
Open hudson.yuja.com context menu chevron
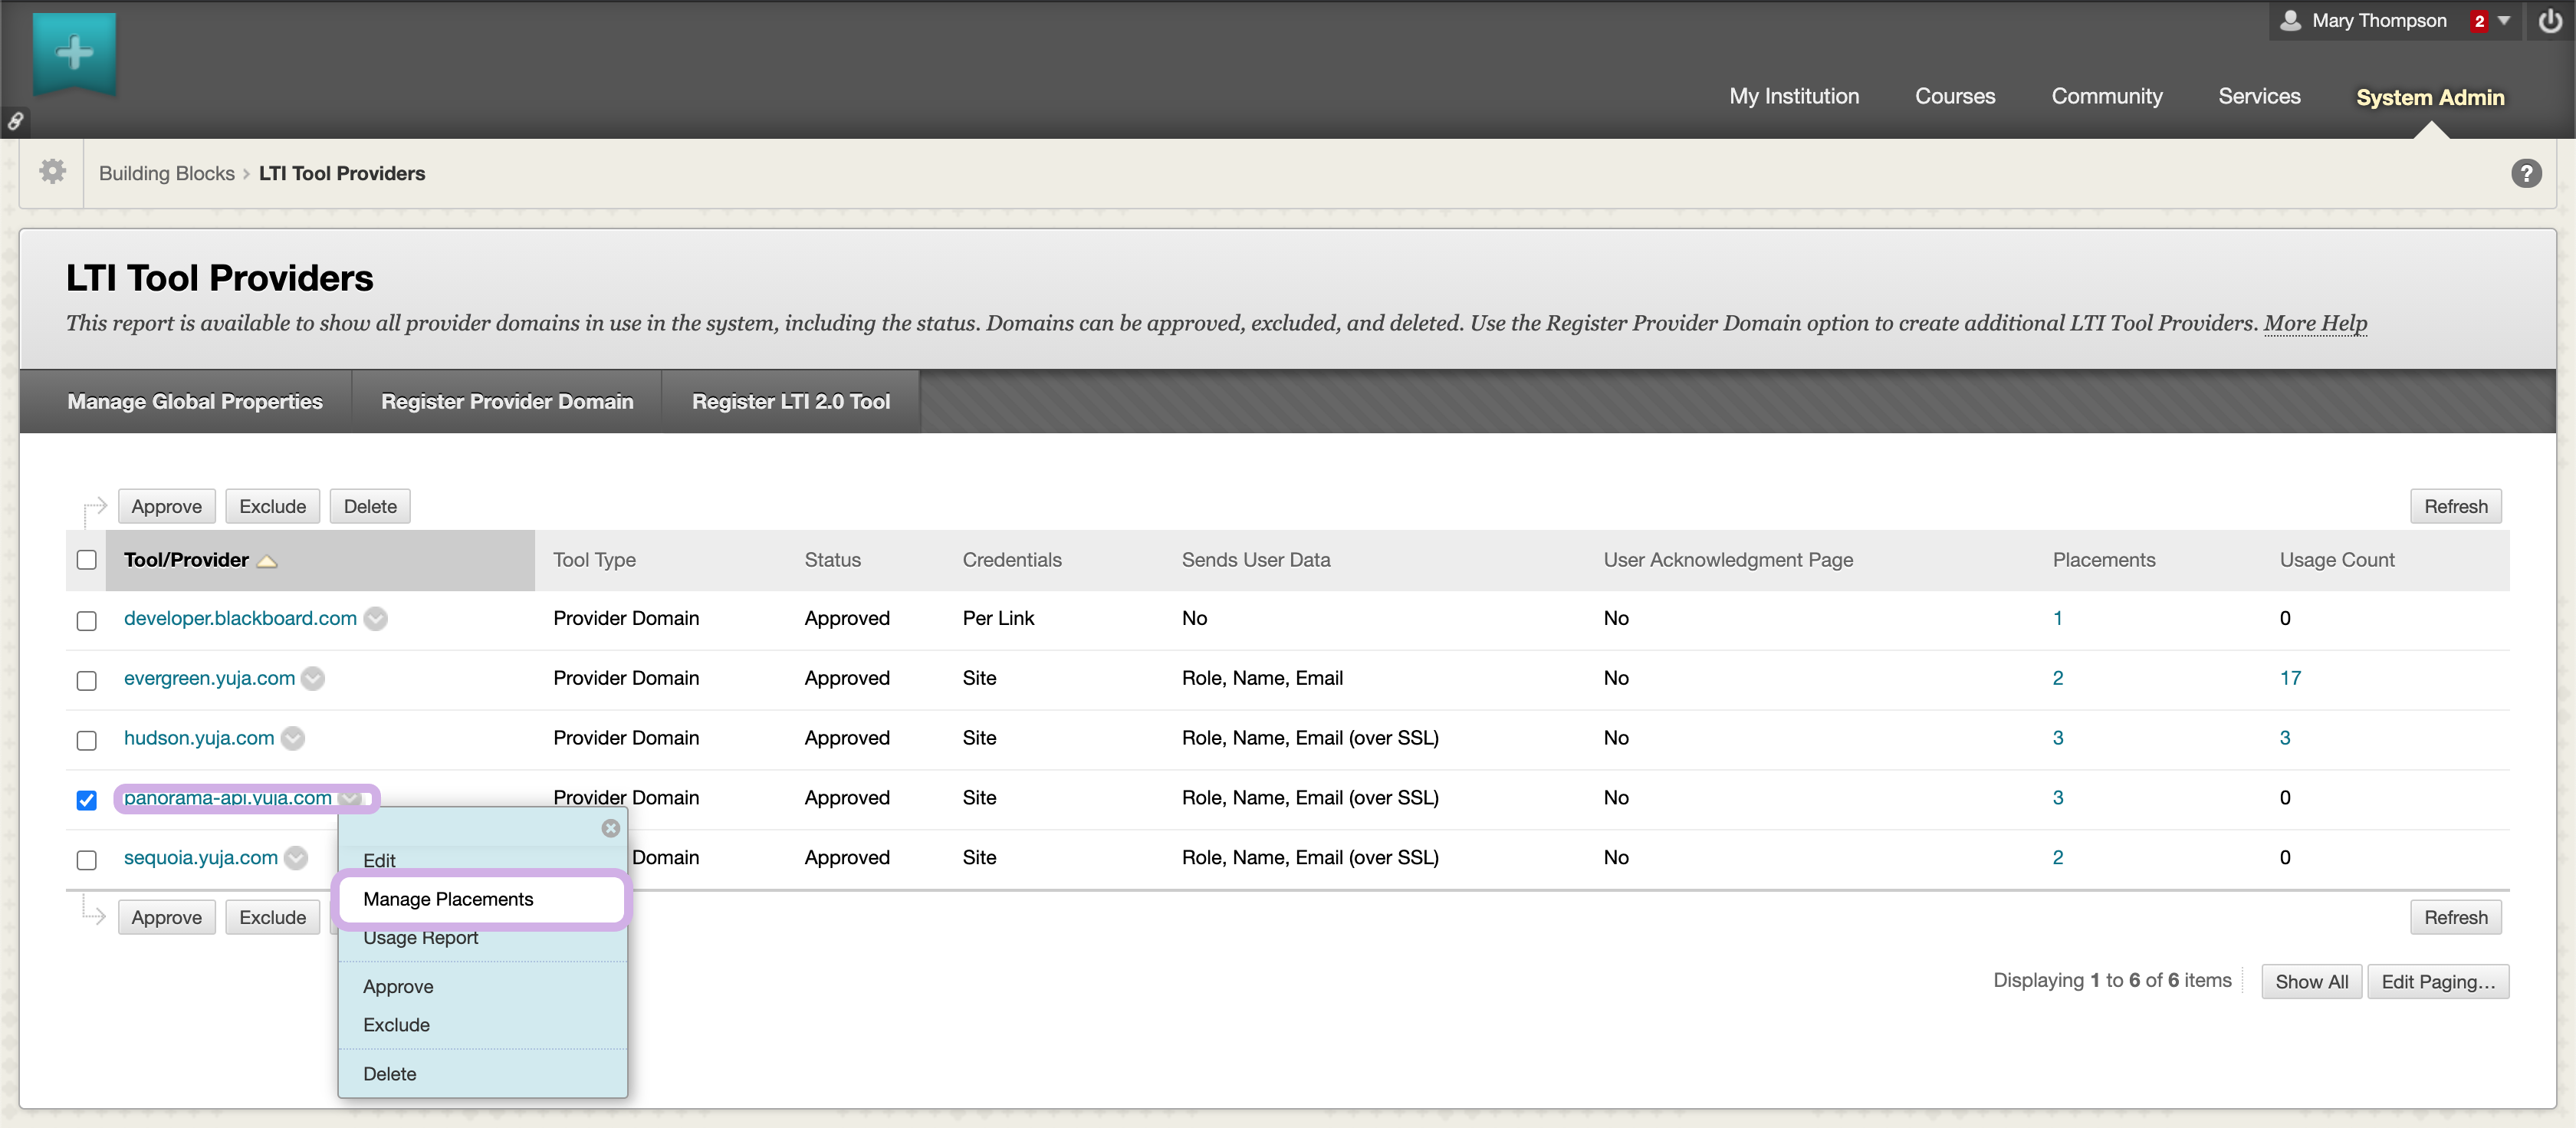pyautogui.click(x=292, y=739)
